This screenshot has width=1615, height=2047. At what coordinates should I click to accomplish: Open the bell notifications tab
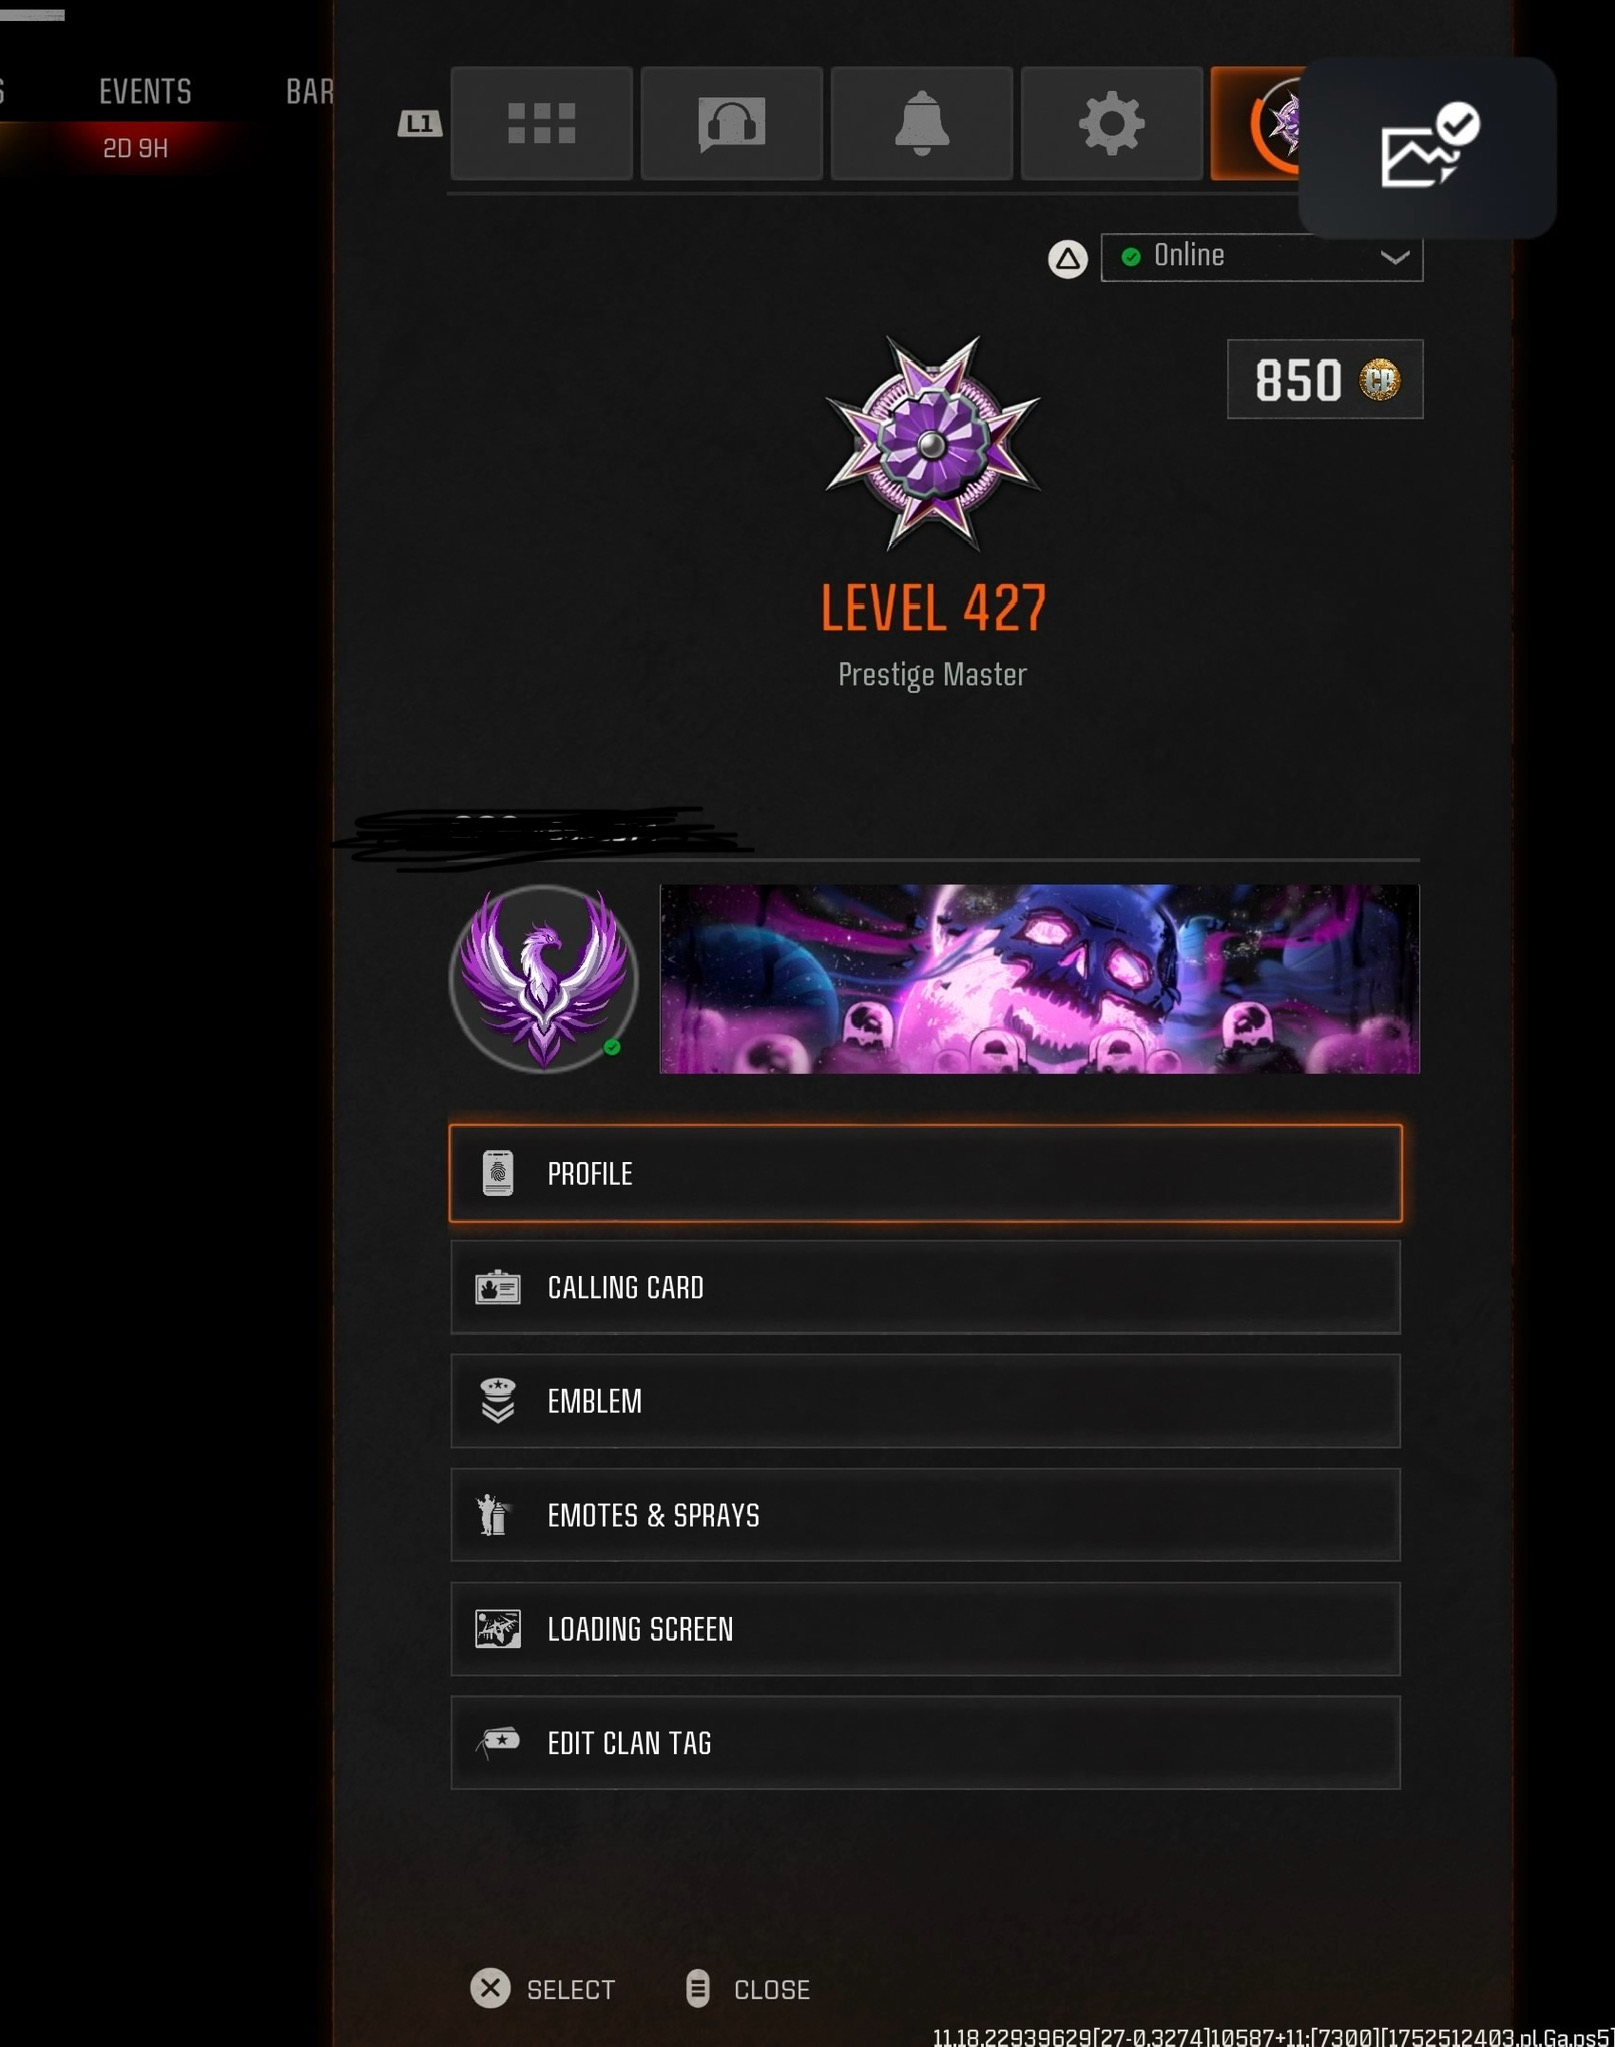click(x=921, y=124)
